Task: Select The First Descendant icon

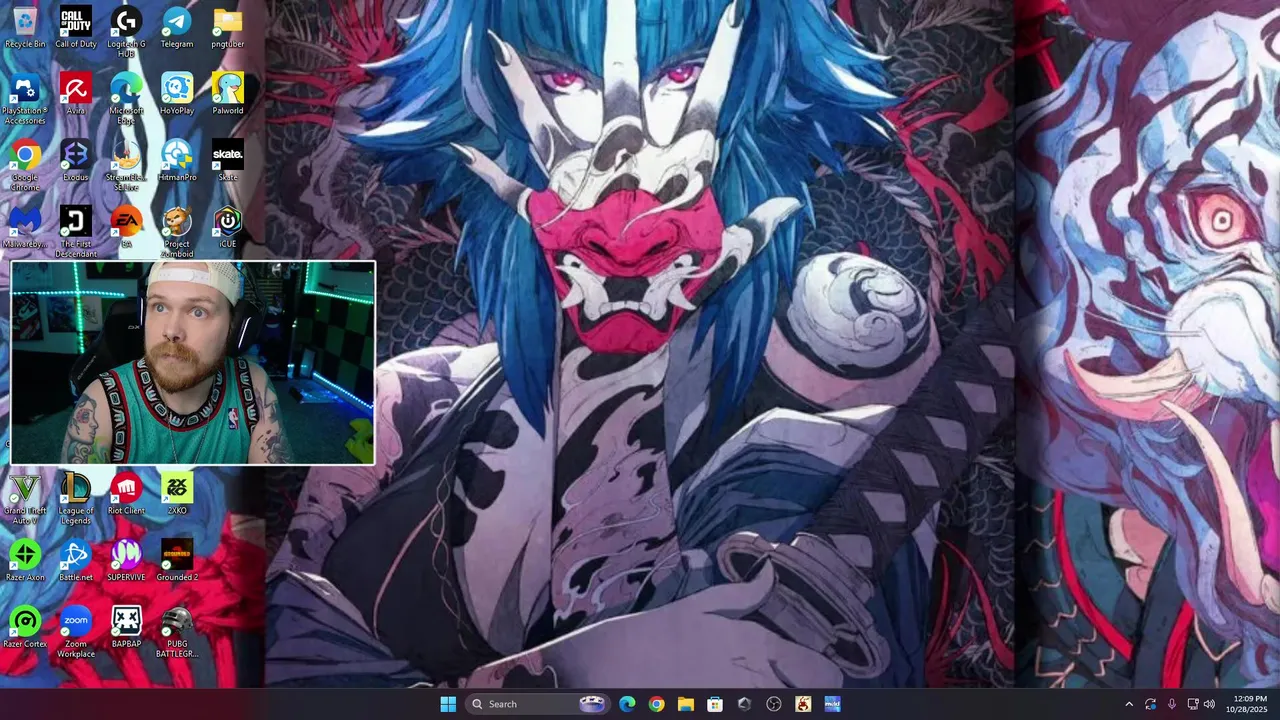Action: point(76,232)
